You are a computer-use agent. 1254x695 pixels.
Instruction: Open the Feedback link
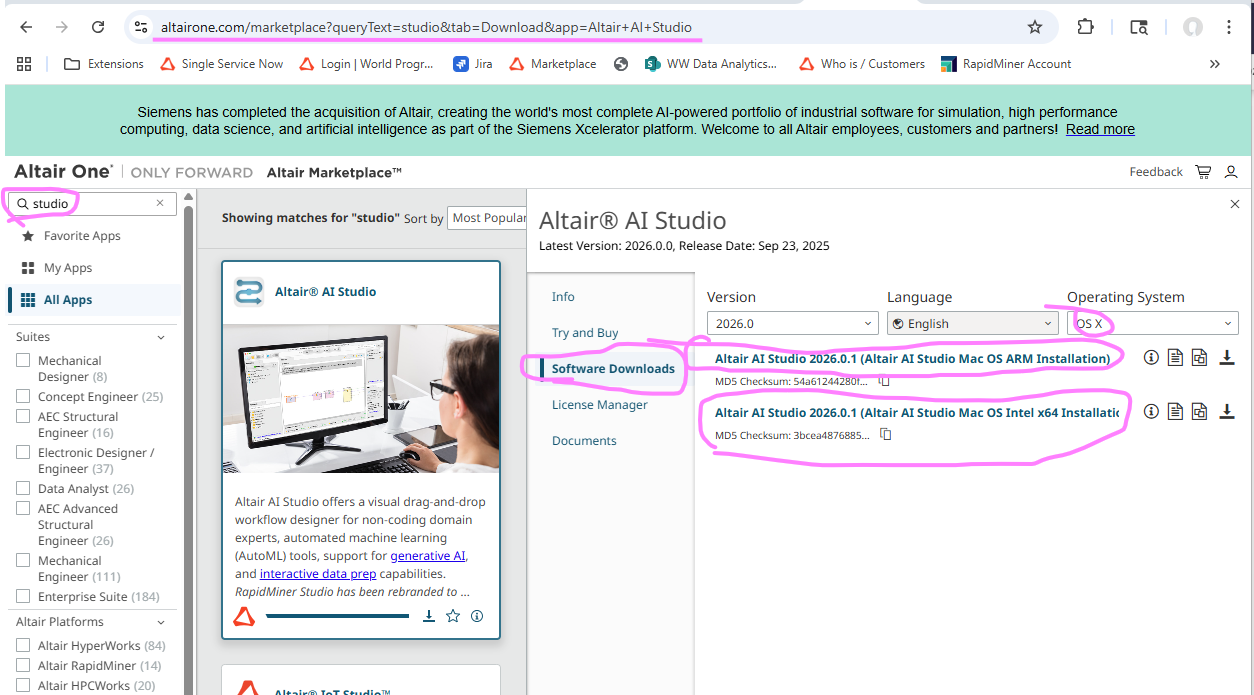coord(1156,172)
